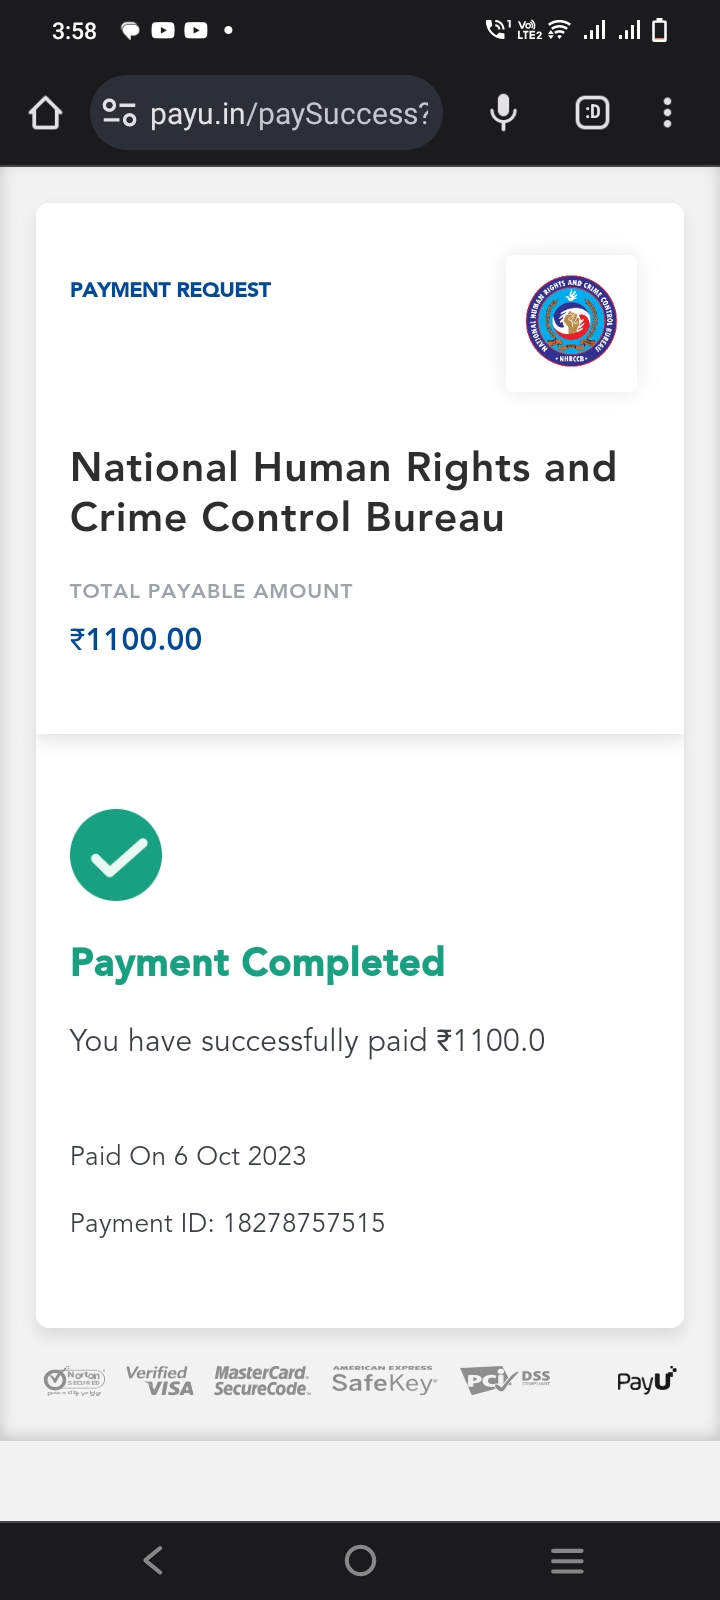Tap the American Express SafeKey logo
Image resolution: width=720 pixels, height=1600 pixels.
click(x=384, y=1381)
